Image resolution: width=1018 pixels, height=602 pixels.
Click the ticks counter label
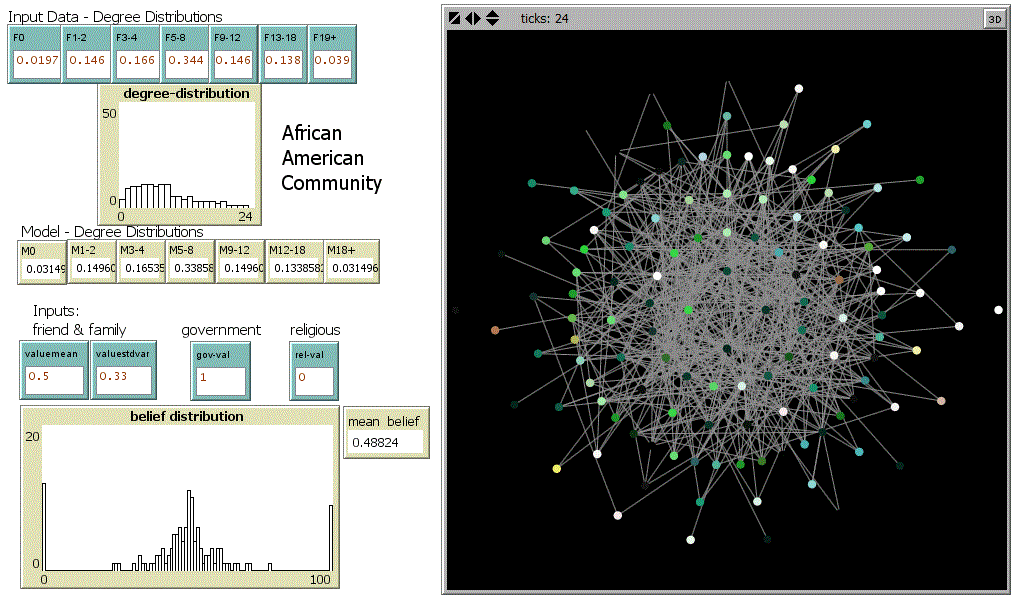544,18
